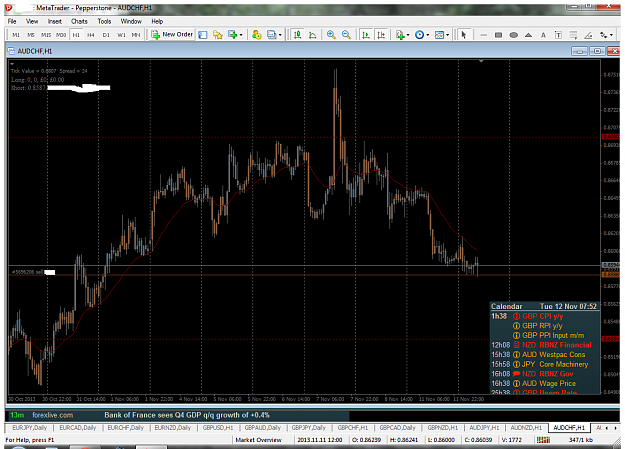Image resolution: width=625 pixels, height=449 pixels.
Task: Expand the periodicity clock dropdown arrow
Action: 428,35
